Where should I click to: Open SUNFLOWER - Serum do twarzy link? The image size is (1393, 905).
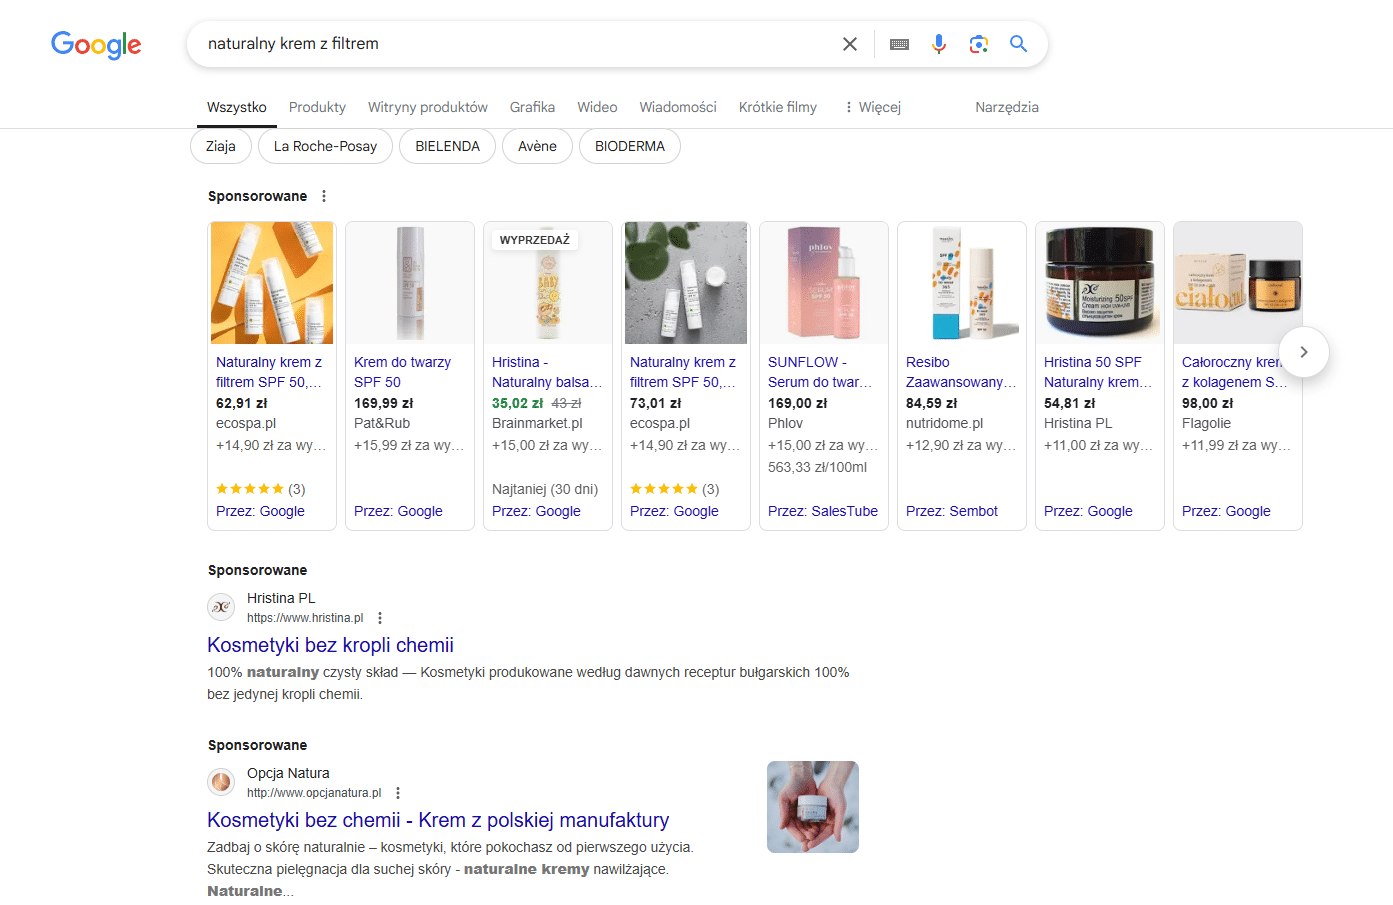820,372
